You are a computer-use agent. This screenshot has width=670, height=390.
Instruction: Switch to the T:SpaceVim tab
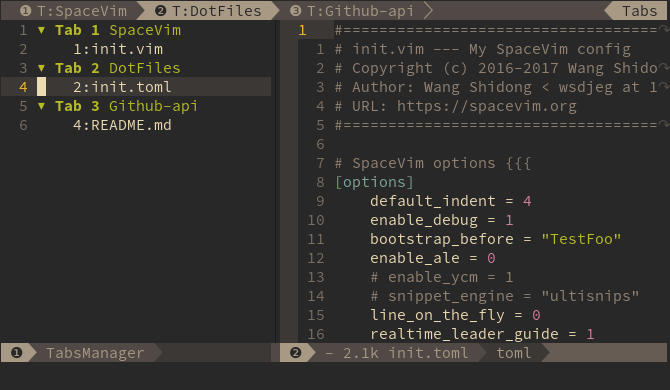(73, 11)
